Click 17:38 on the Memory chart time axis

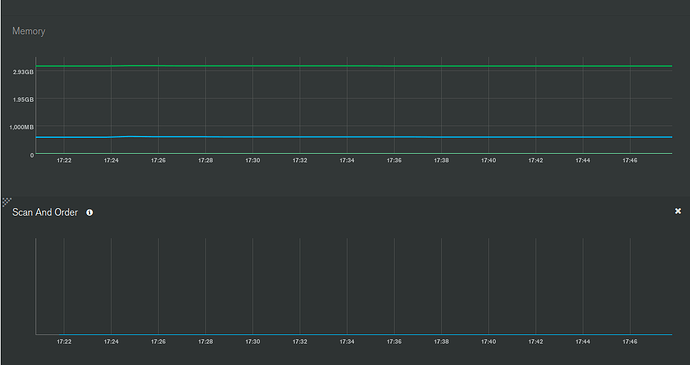click(x=441, y=161)
